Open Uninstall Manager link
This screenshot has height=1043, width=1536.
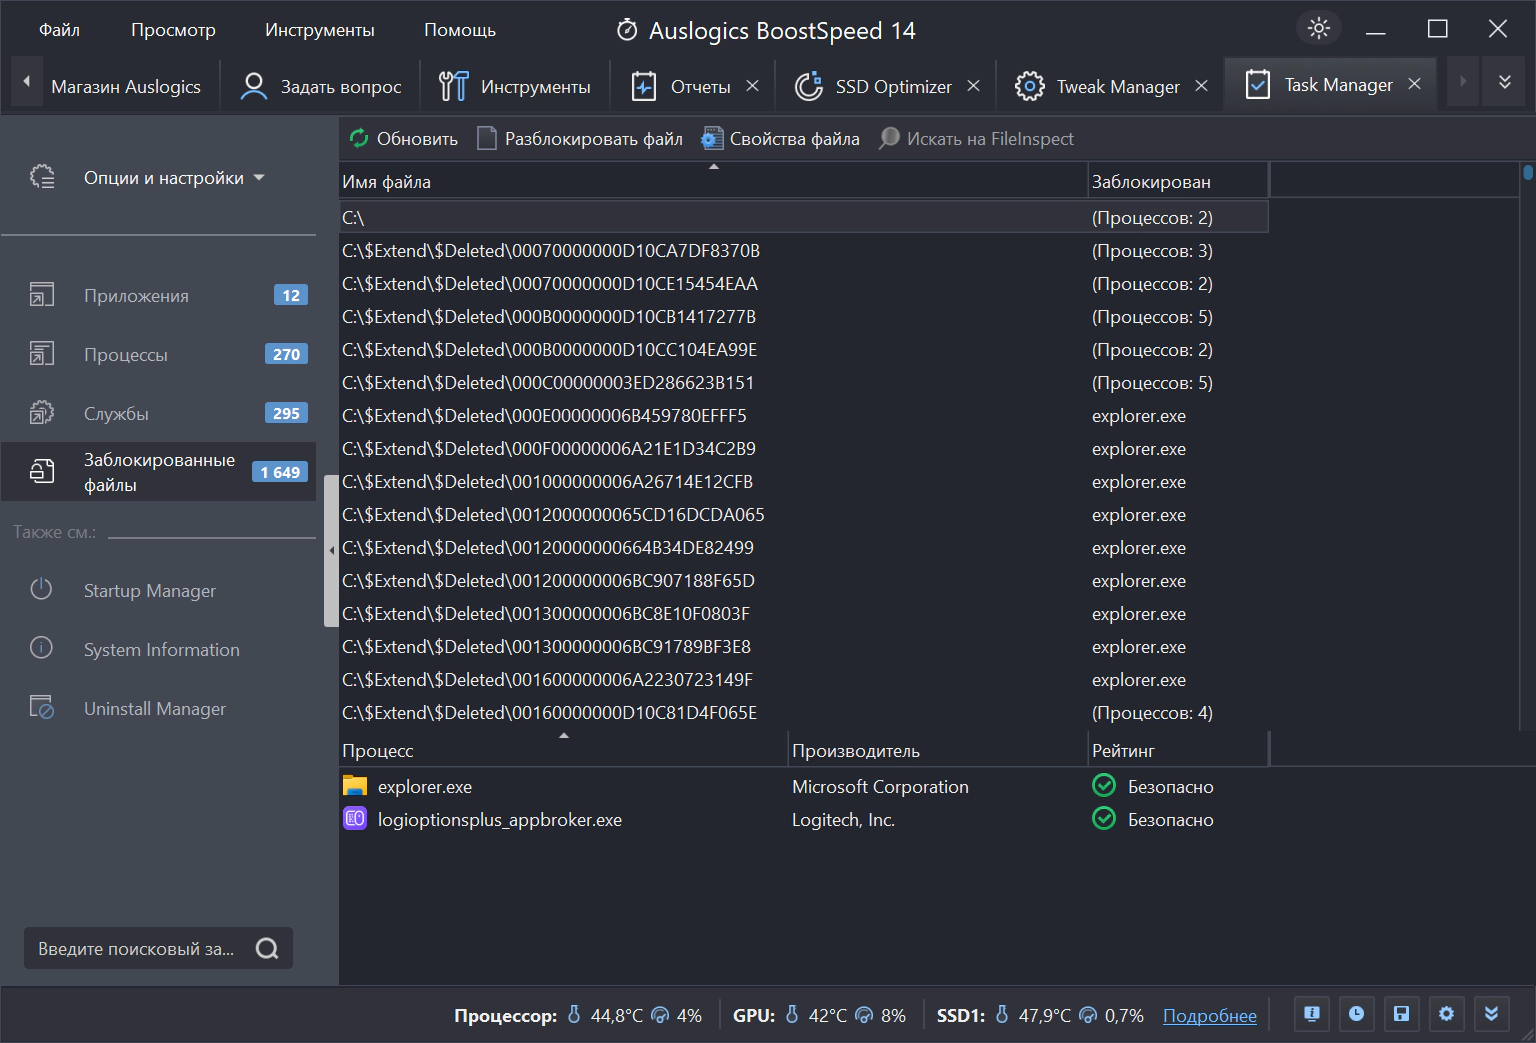[x=155, y=709]
